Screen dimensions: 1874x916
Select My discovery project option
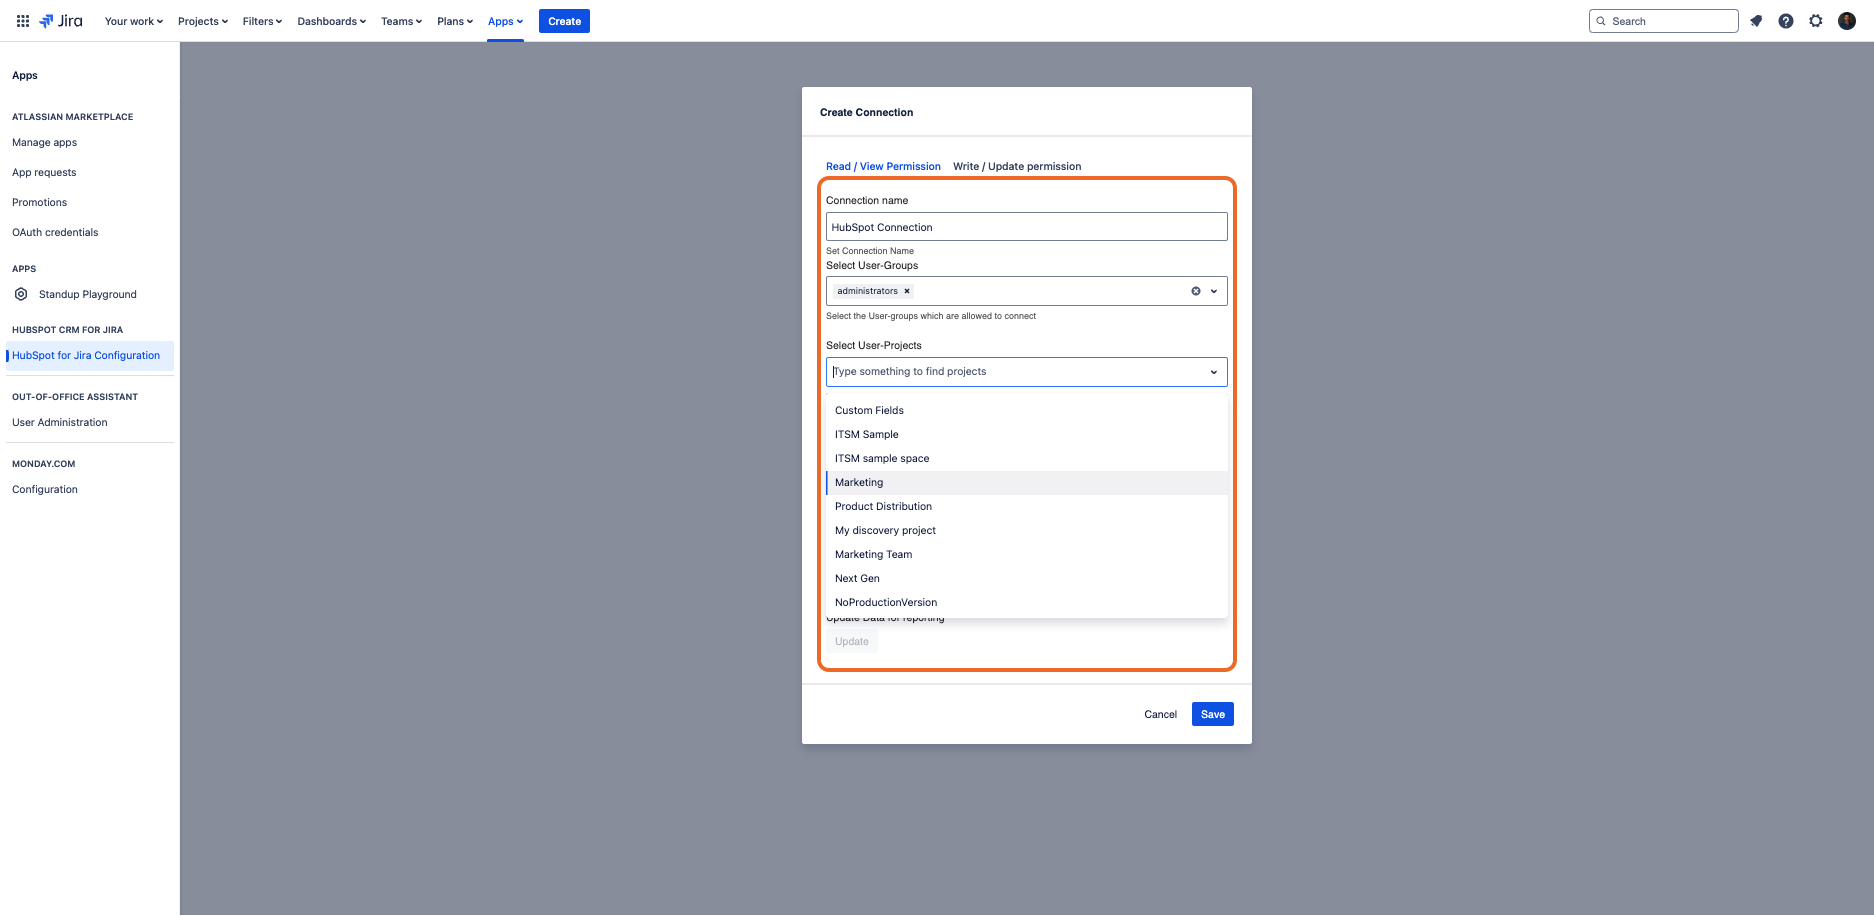(x=1027, y=530)
